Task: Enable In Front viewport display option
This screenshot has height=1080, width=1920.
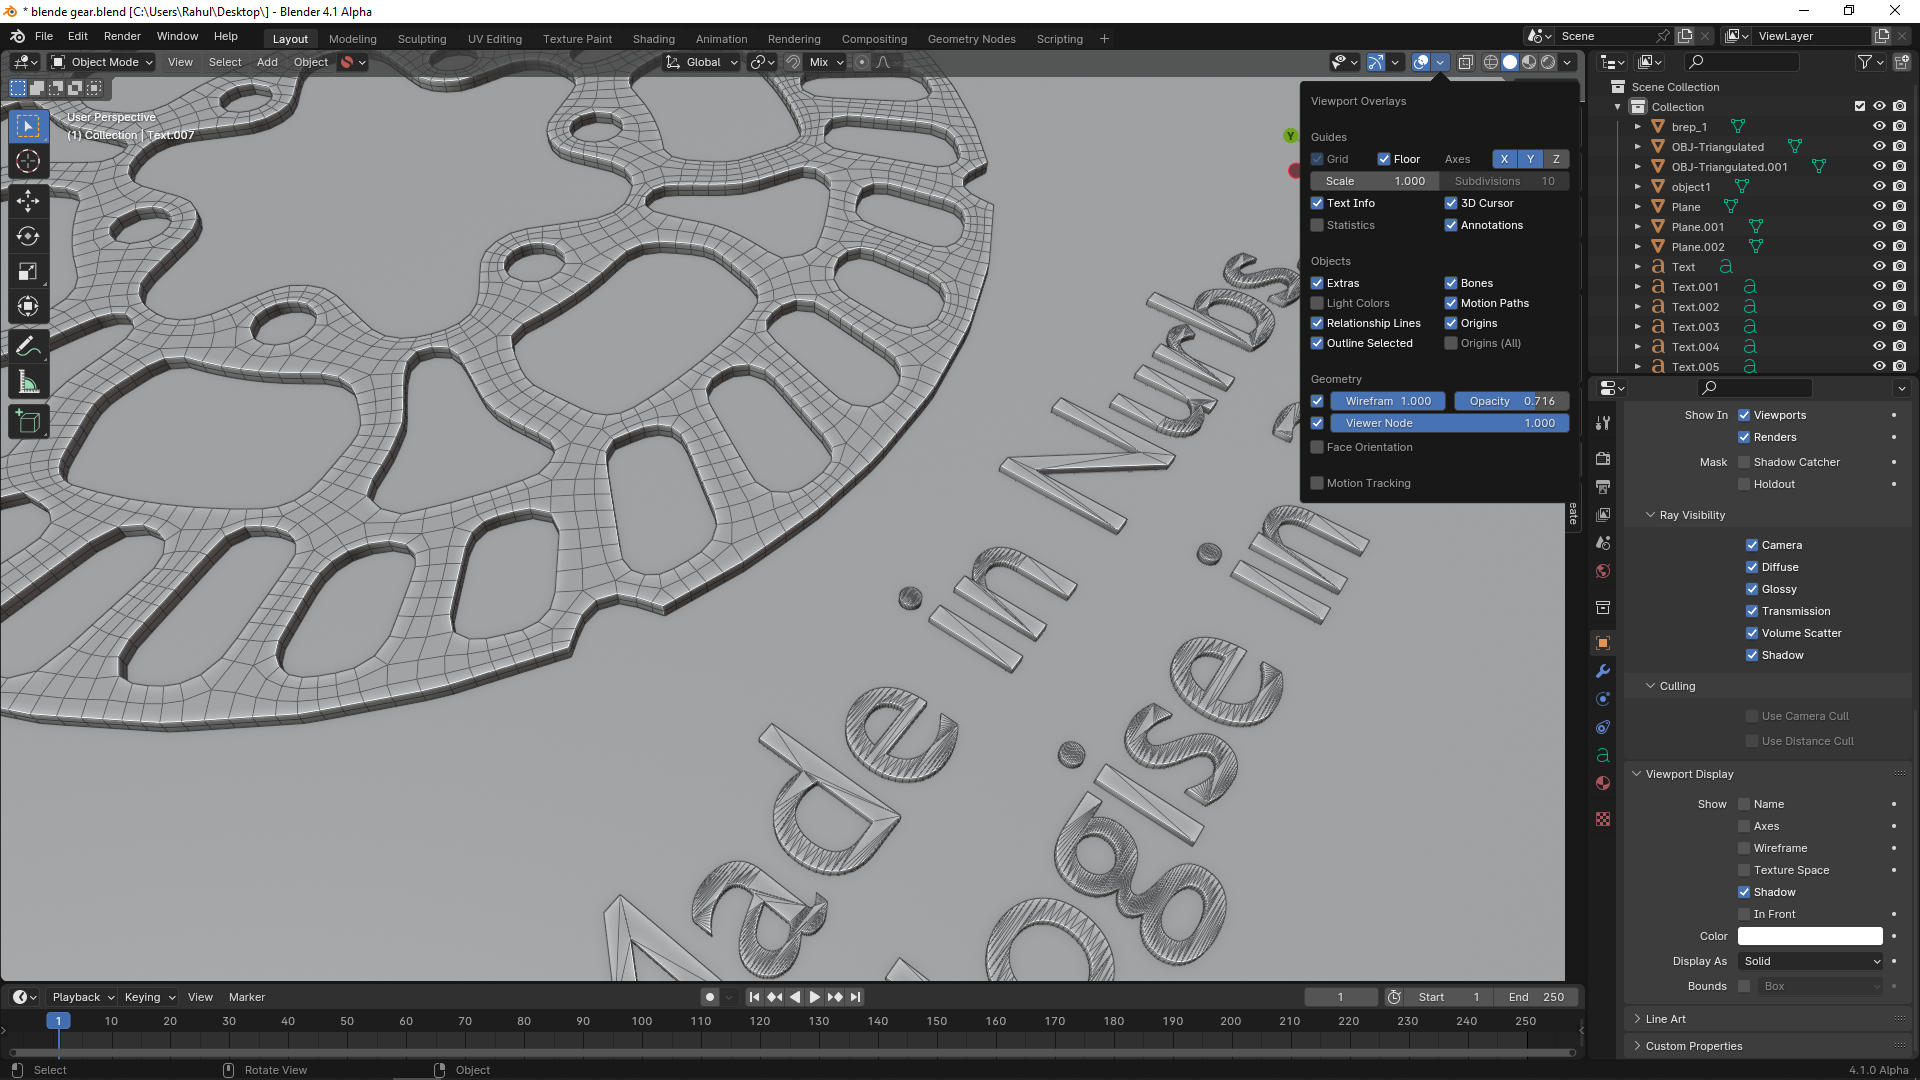Action: click(1744, 914)
